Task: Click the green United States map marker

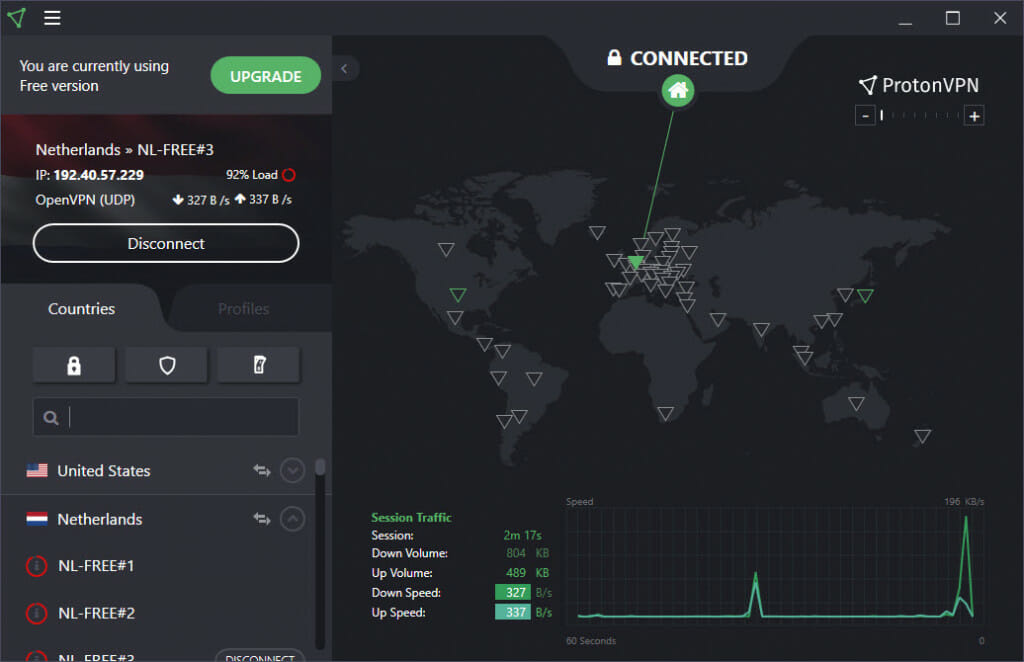Action: 458,294
